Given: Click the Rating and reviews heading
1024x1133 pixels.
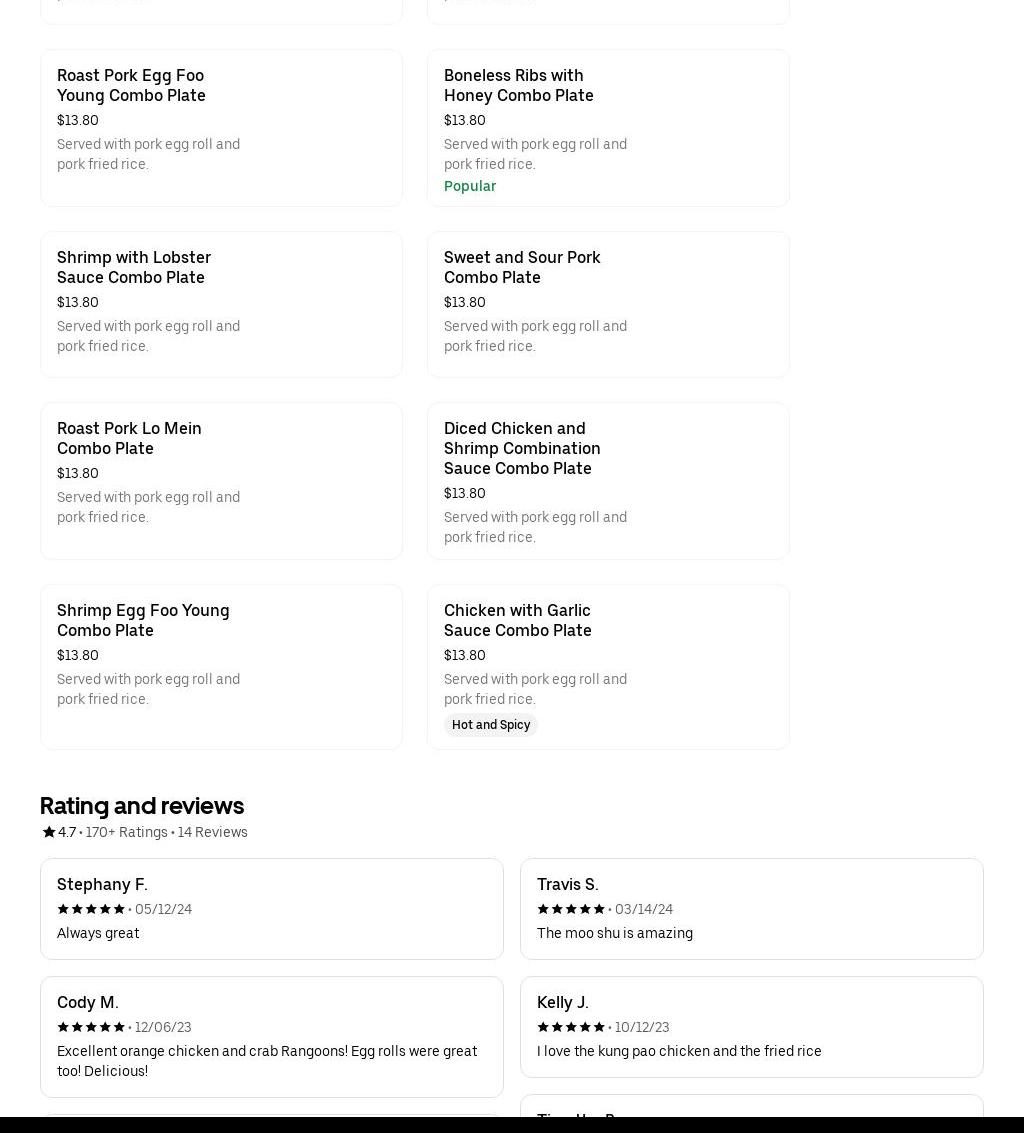Looking at the screenshot, I should click(142, 805).
